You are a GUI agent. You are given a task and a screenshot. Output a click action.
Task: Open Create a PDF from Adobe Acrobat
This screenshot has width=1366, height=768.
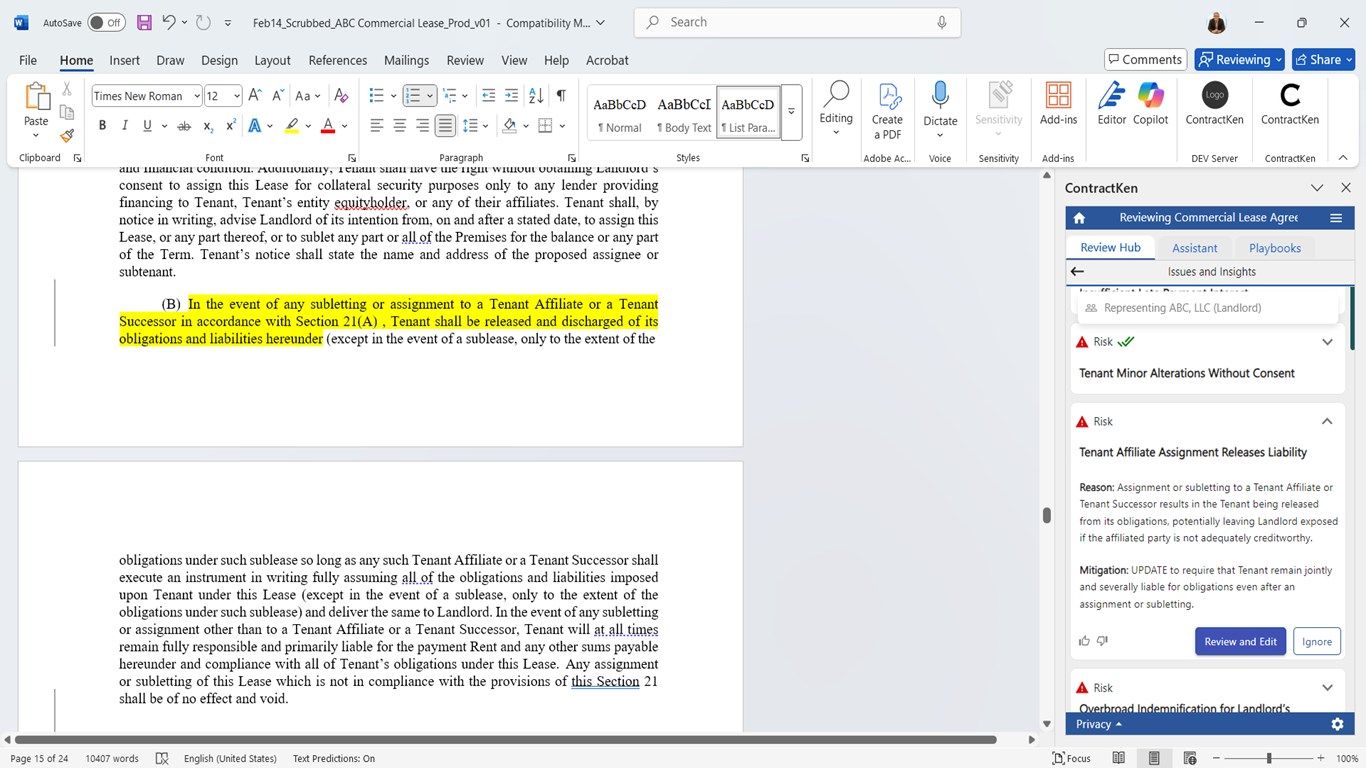click(x=887, y=111)
